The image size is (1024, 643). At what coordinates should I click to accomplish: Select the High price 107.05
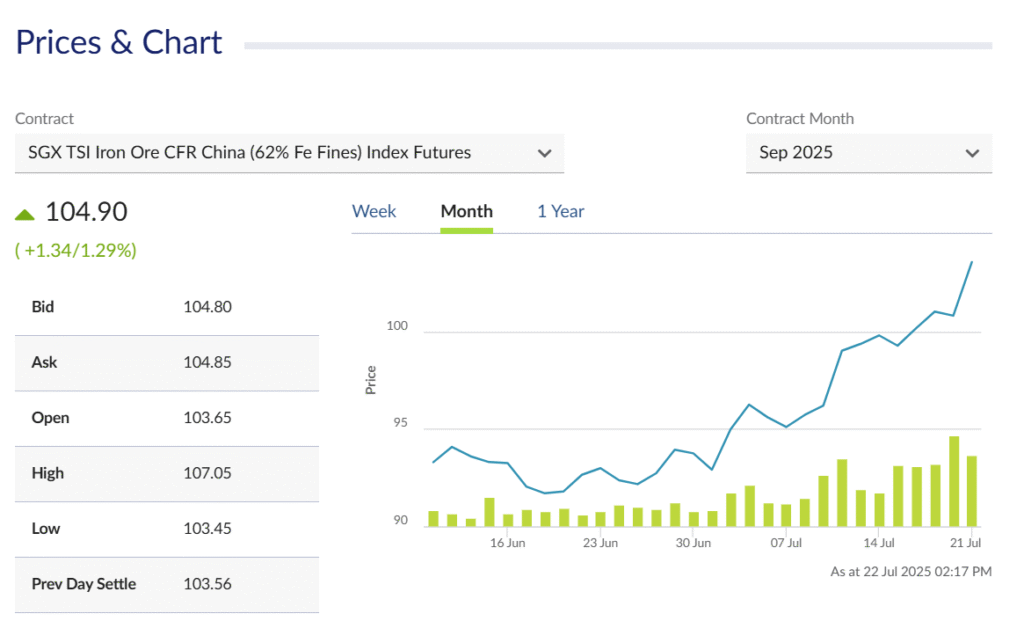pos(207,473)
